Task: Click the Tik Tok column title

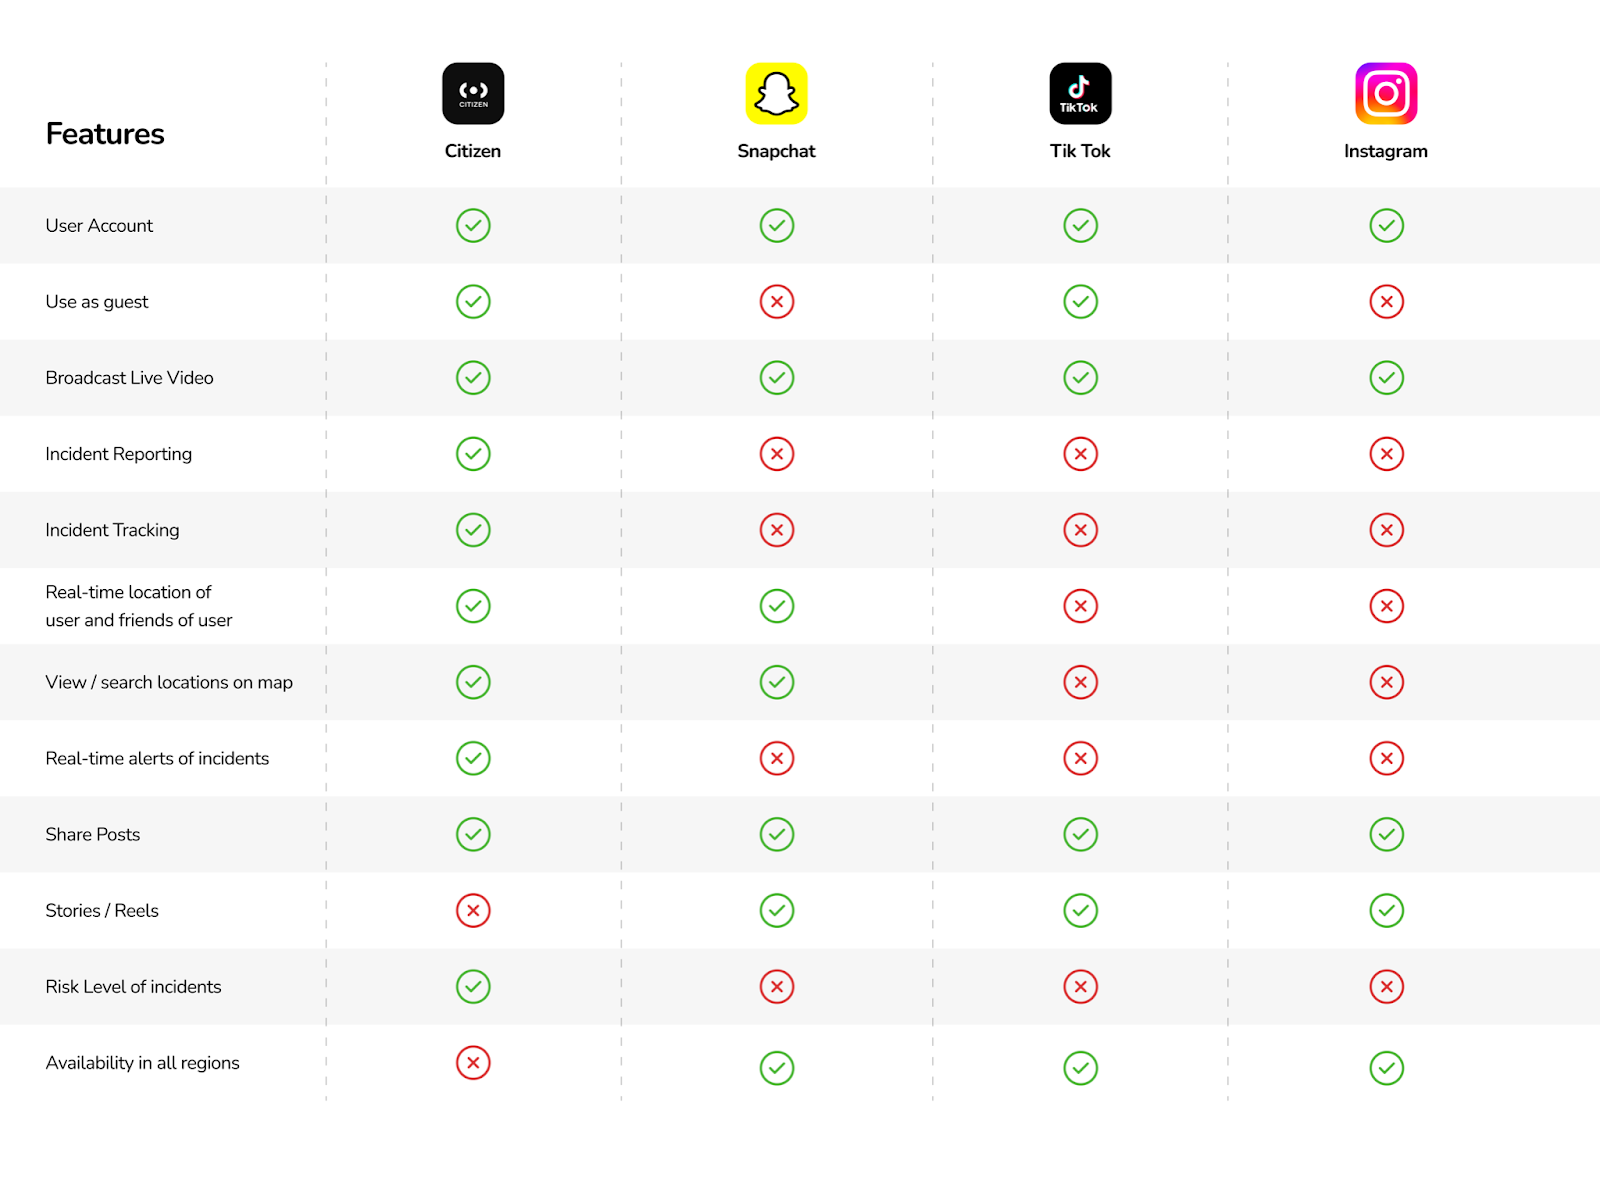Action: pos(1080,151)
